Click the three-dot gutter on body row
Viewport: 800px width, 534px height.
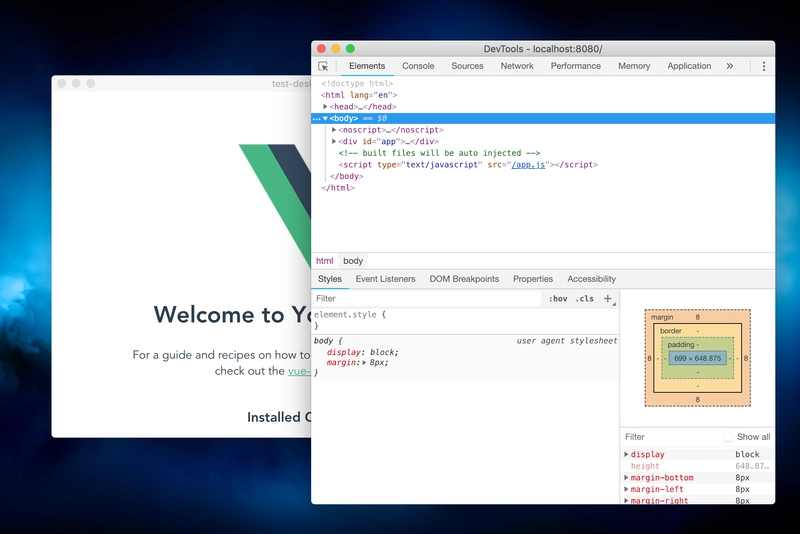tap(316, 118)
